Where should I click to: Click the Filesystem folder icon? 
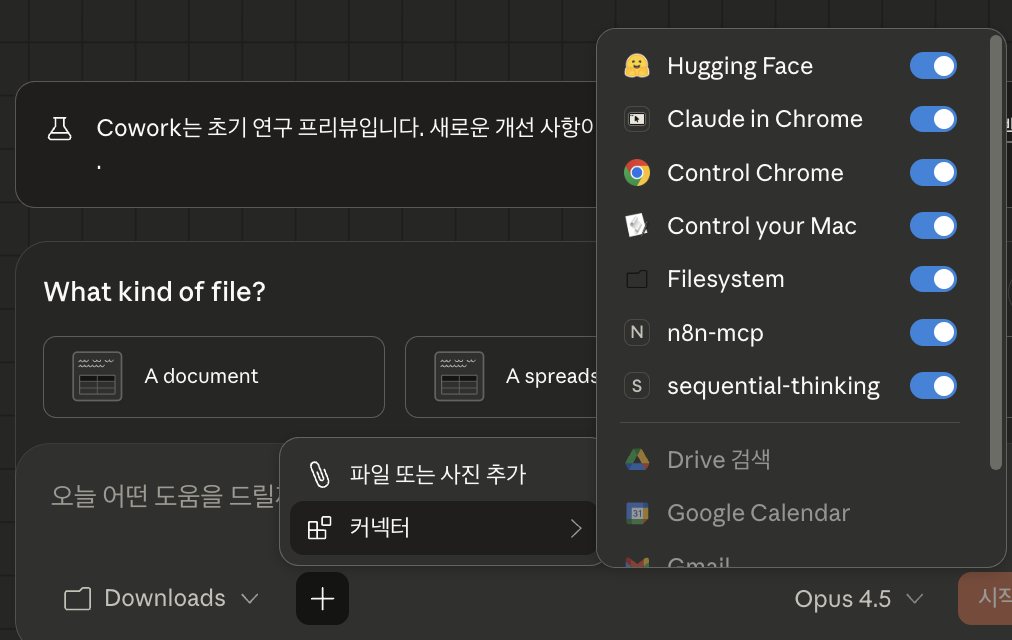pos(636,279)
